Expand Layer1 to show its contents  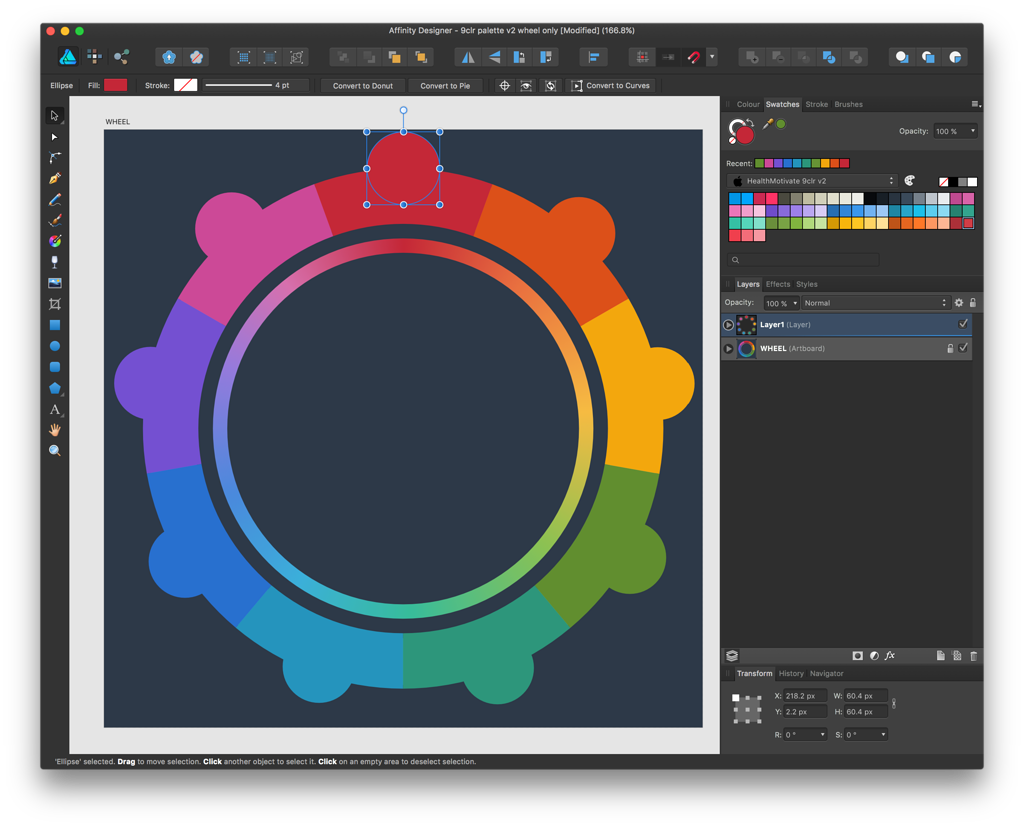click(728, 324)
